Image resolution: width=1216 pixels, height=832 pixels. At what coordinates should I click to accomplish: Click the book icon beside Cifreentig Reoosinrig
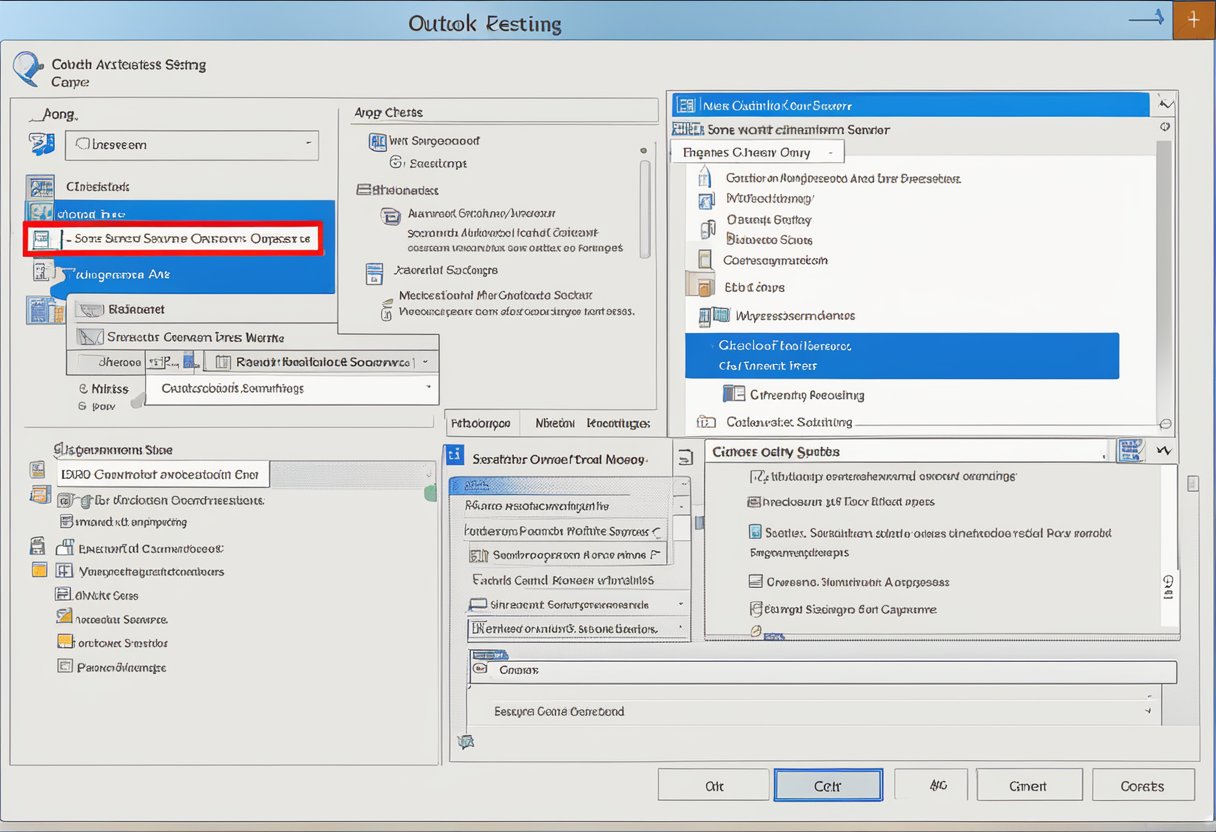coord(734,394)
